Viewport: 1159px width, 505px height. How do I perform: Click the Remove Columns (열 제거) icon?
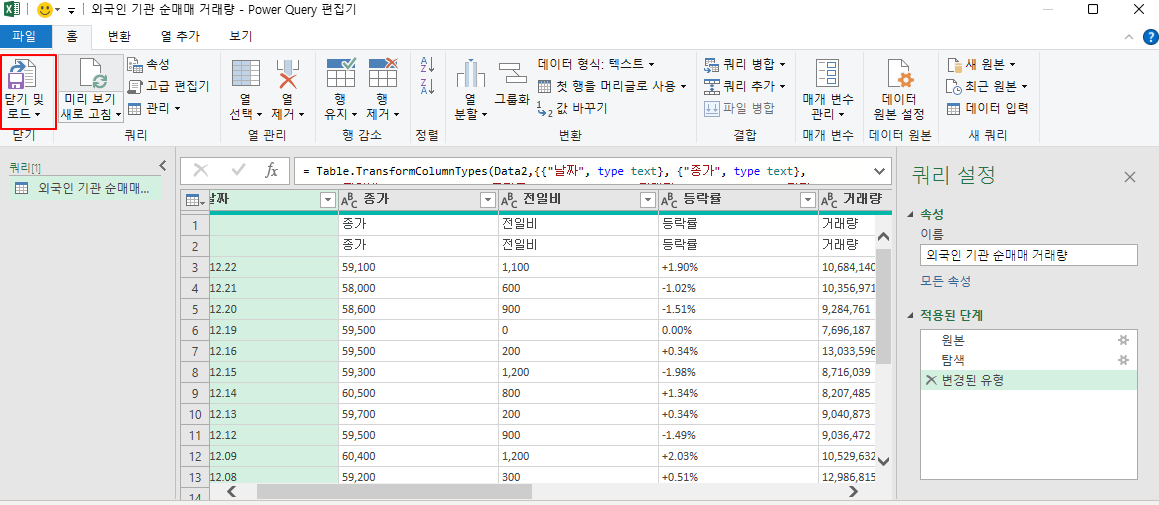(x=288, y=74)
